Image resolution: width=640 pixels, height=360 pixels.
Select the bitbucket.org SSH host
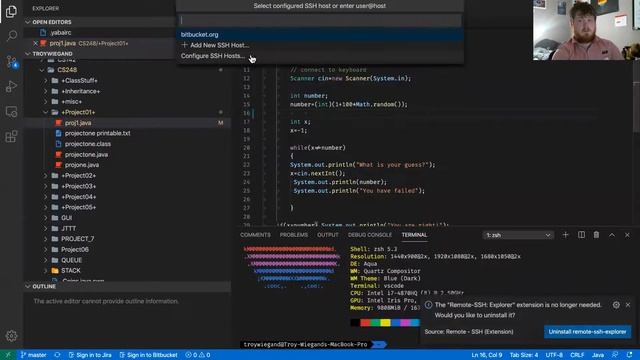click(320, 35)
